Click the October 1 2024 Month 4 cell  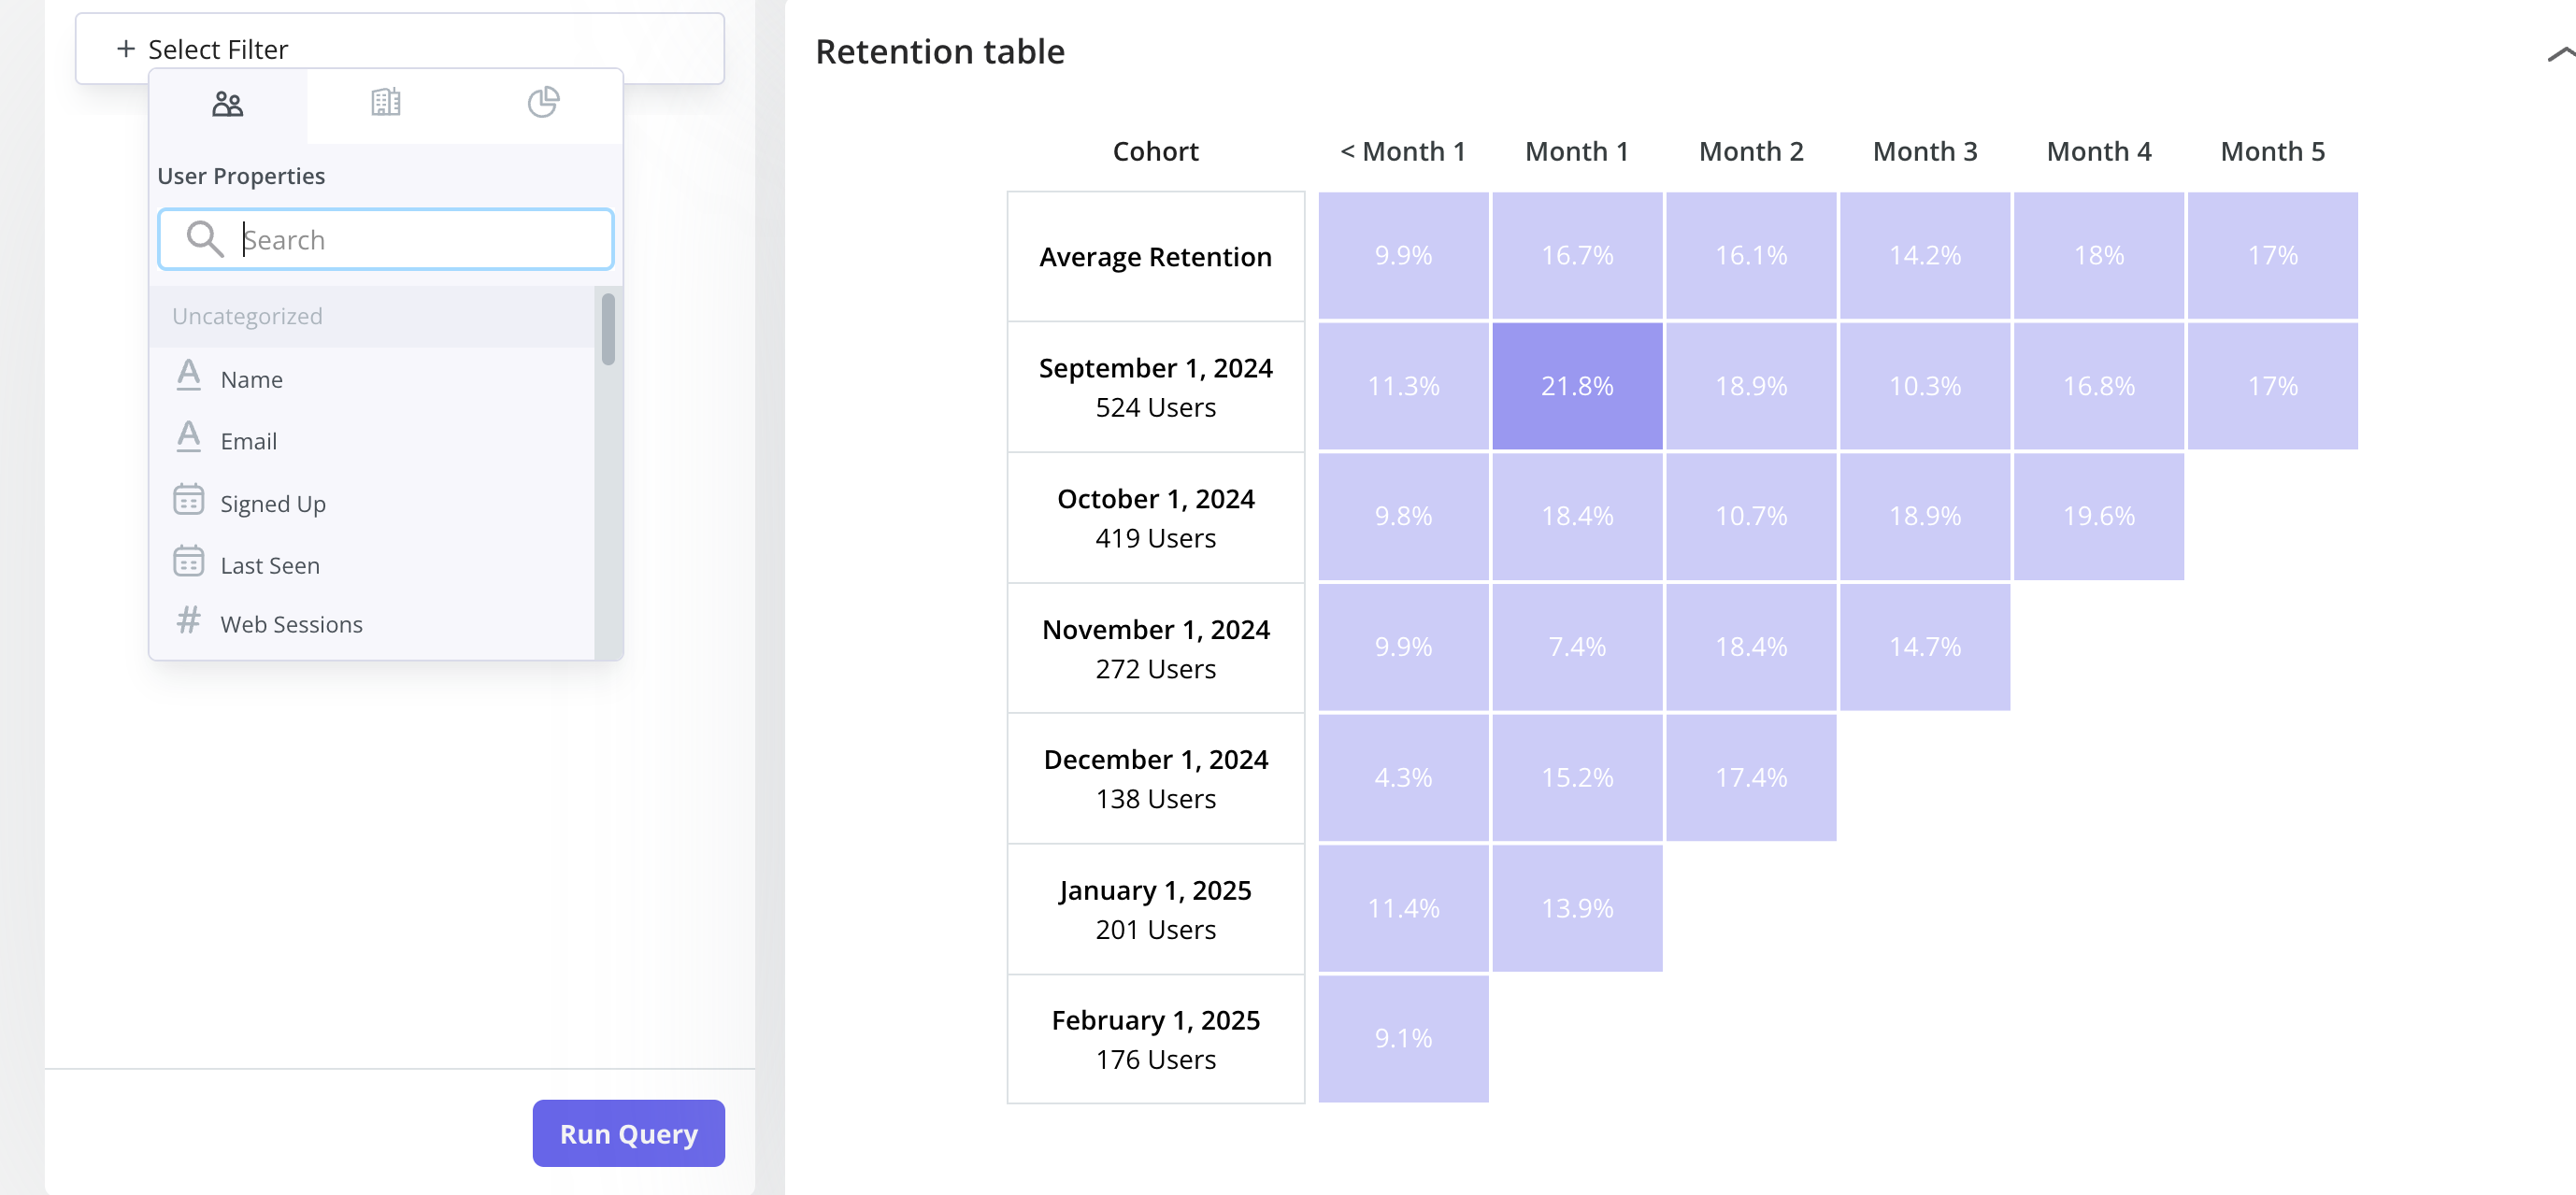tap(2099, 517)
